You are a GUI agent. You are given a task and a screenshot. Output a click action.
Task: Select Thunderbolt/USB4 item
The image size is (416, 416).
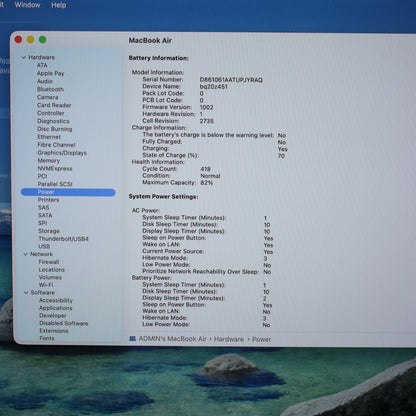point(63,239)
